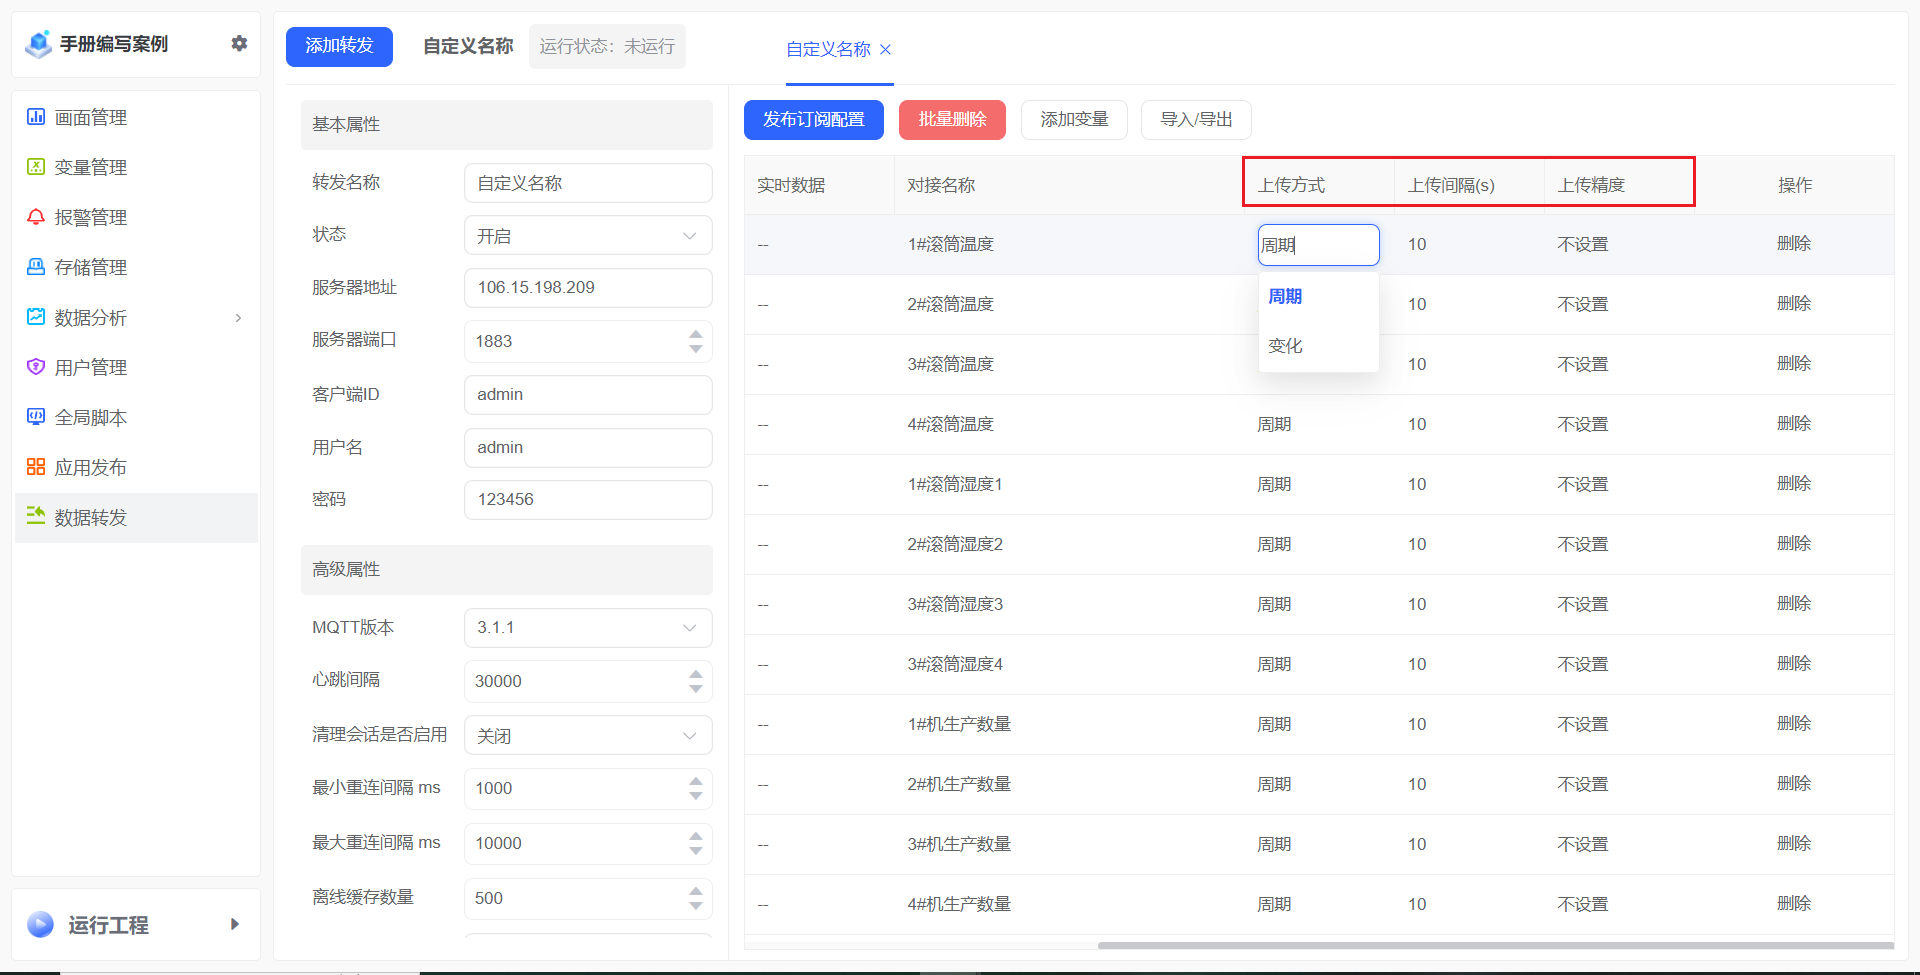Select 变量管理 in the sidebar
Image resolution: width=1920 pixels, height=975 pixels.
(91, 167)
